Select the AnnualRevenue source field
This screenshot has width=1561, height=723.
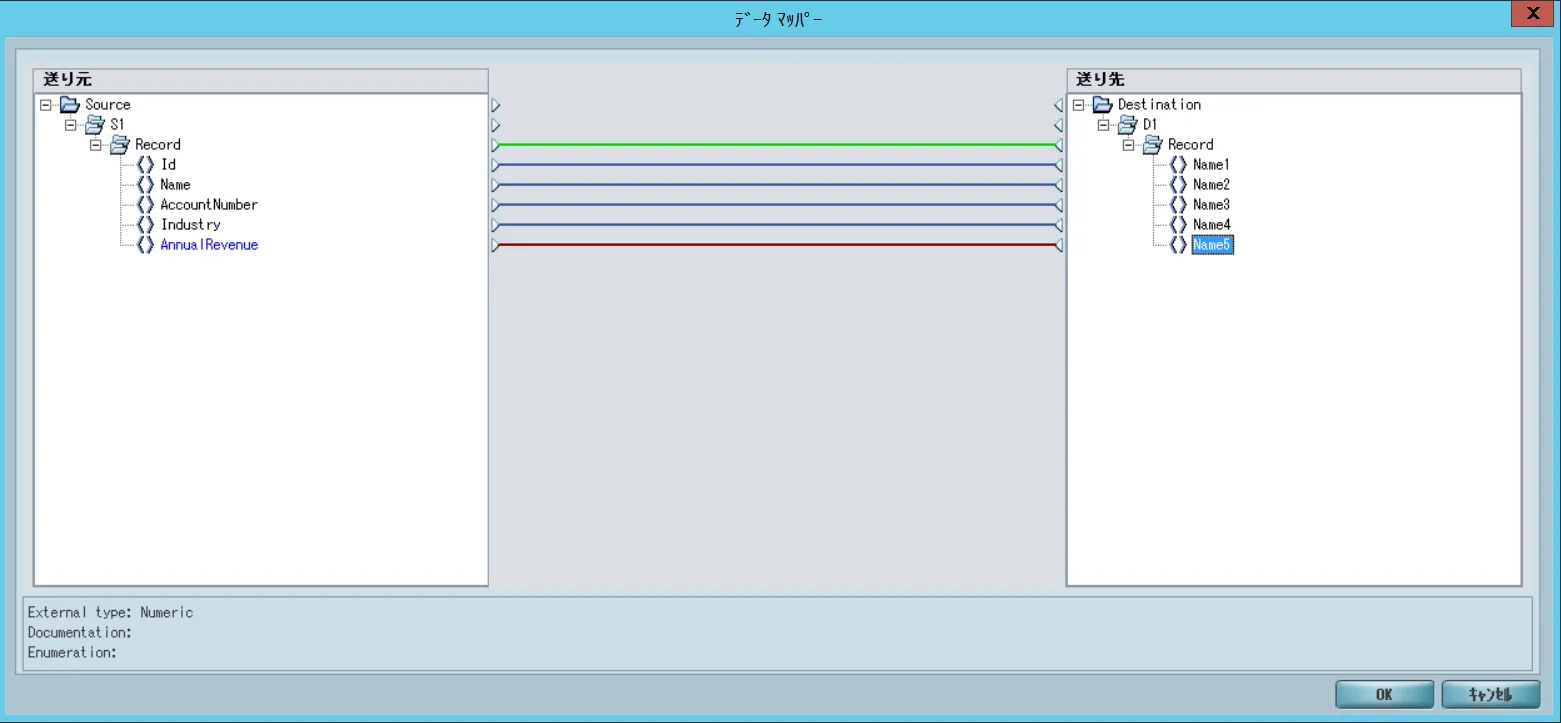click(209, 245)
